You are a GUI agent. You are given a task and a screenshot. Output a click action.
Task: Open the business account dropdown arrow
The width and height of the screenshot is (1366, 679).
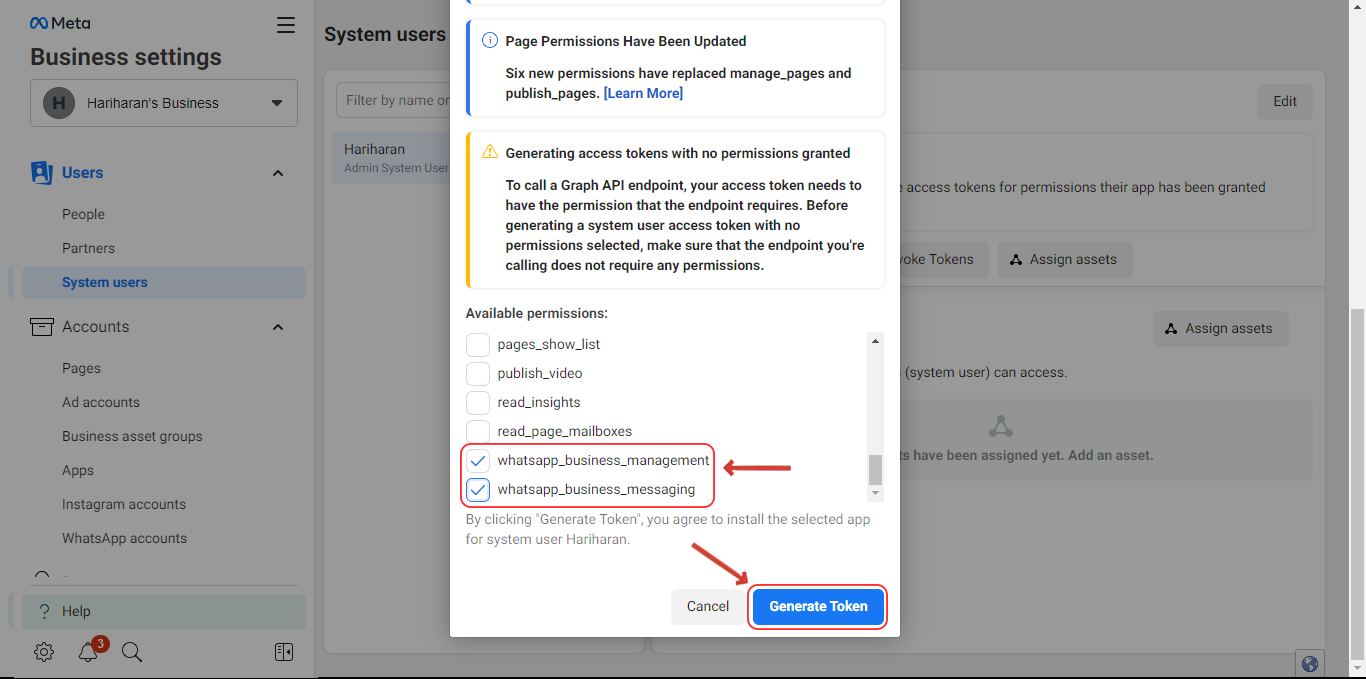point(277,103)
